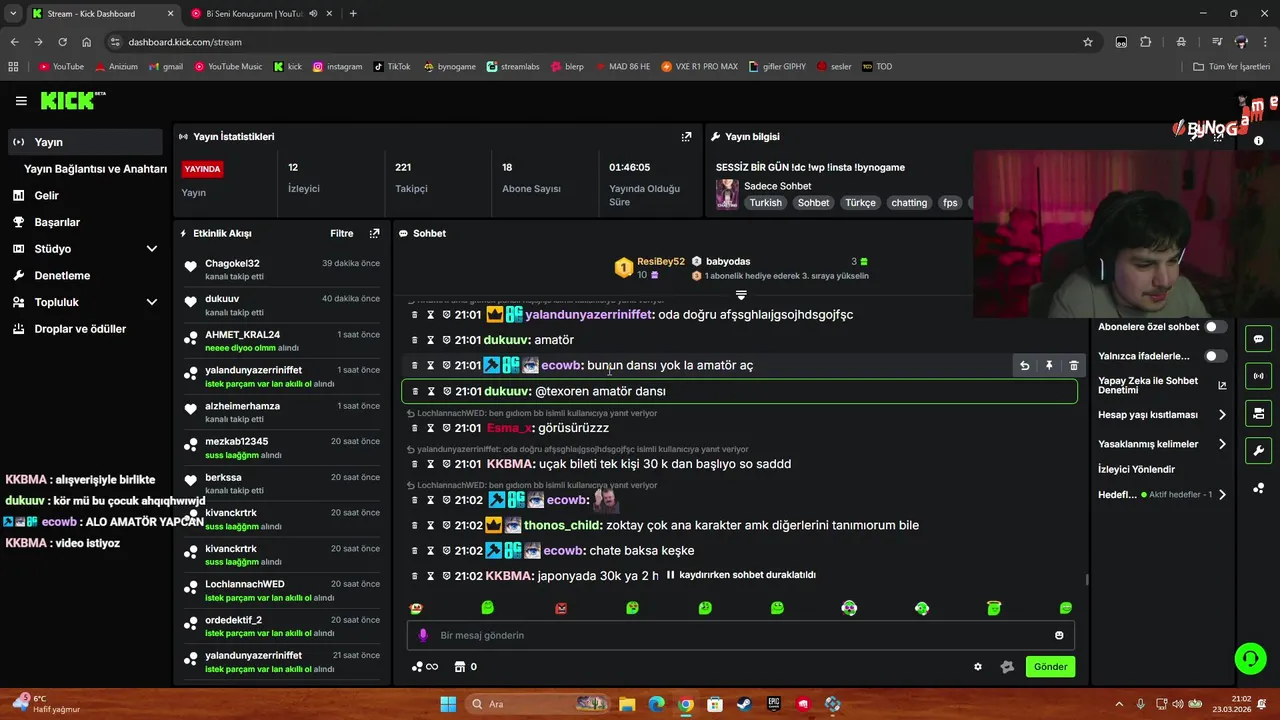Viewport: 1280px width, 720px height.
Task: Open the camera panel button in right sidebar
Action: pos(1258,413)
